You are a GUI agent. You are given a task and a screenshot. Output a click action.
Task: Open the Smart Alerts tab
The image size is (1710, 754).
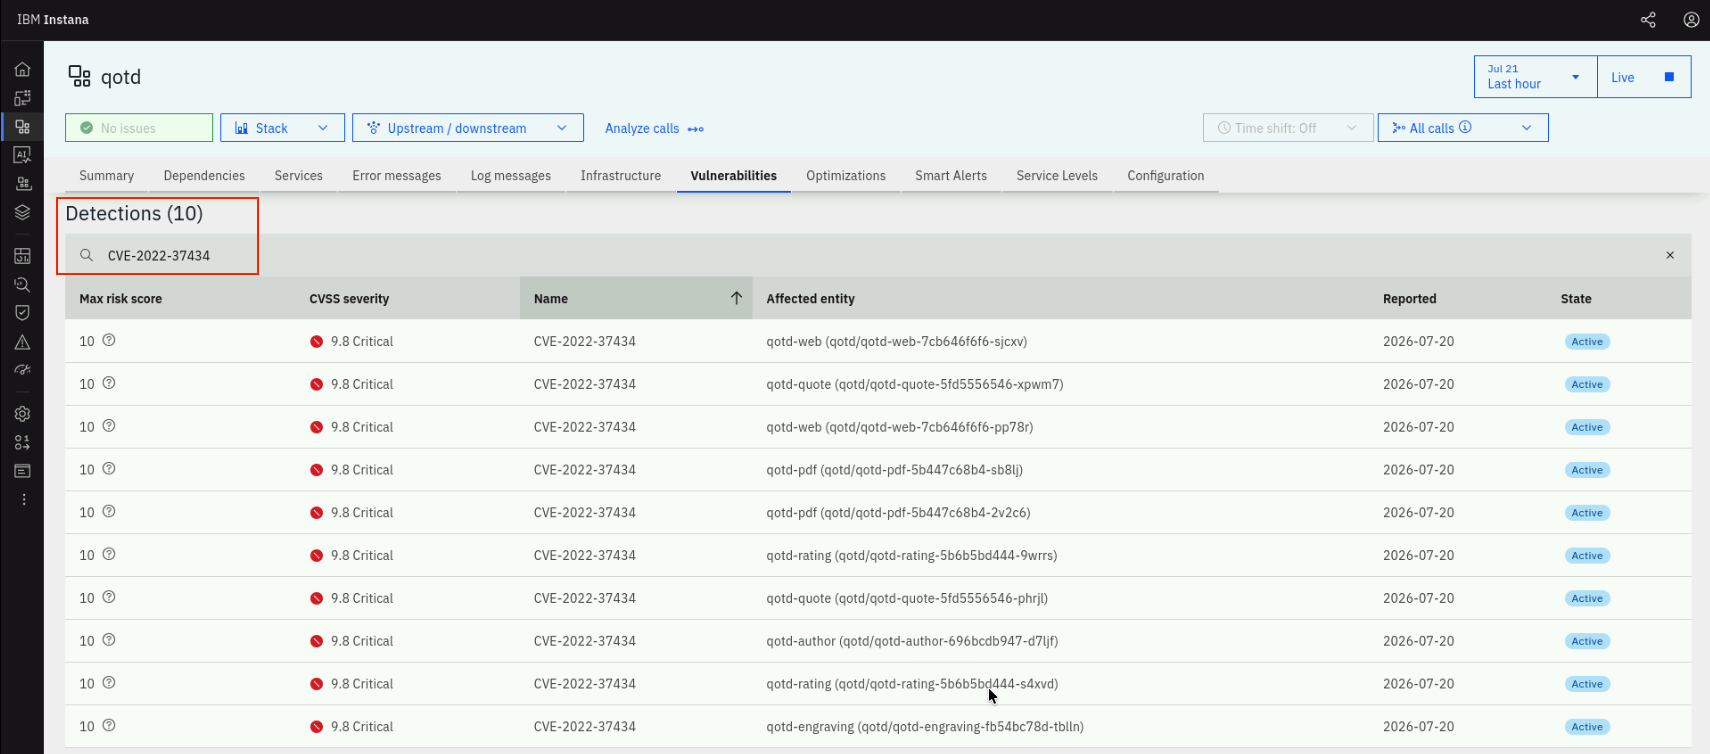[x=951, y=176]
